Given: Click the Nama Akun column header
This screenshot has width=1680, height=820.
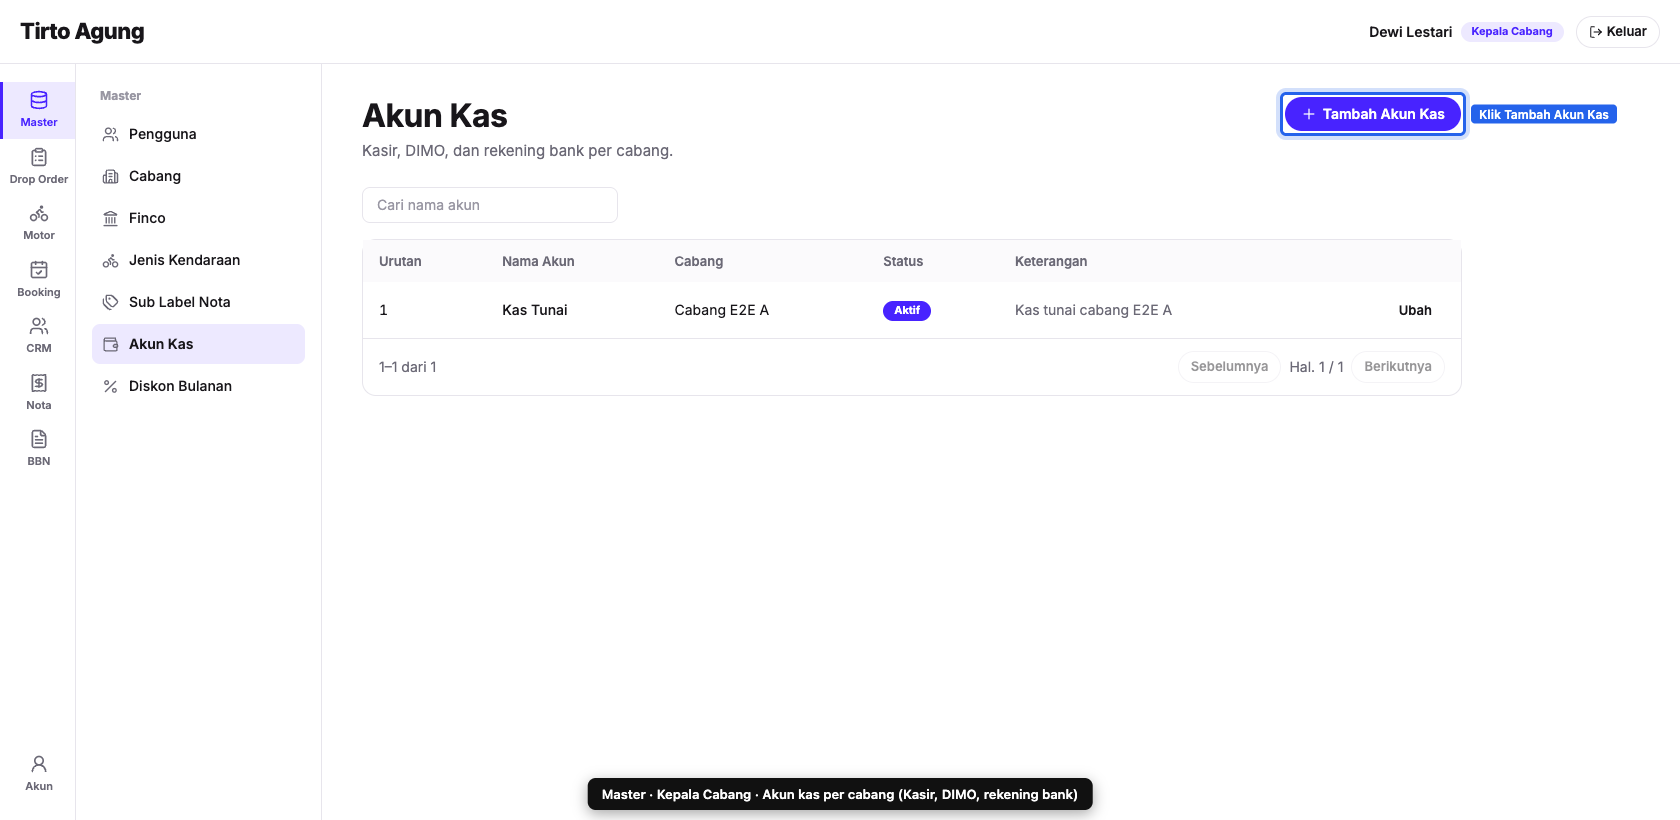Looking at the screenshot, I should 538,261.
